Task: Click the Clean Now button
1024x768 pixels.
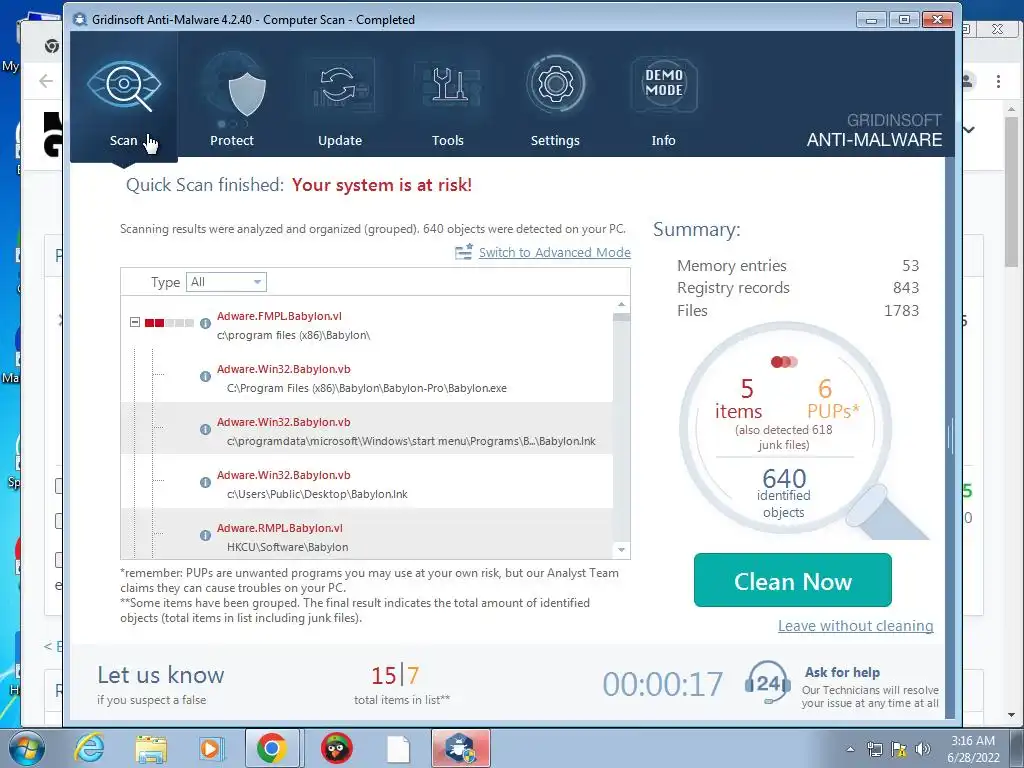Action: [x=793, y=580]
